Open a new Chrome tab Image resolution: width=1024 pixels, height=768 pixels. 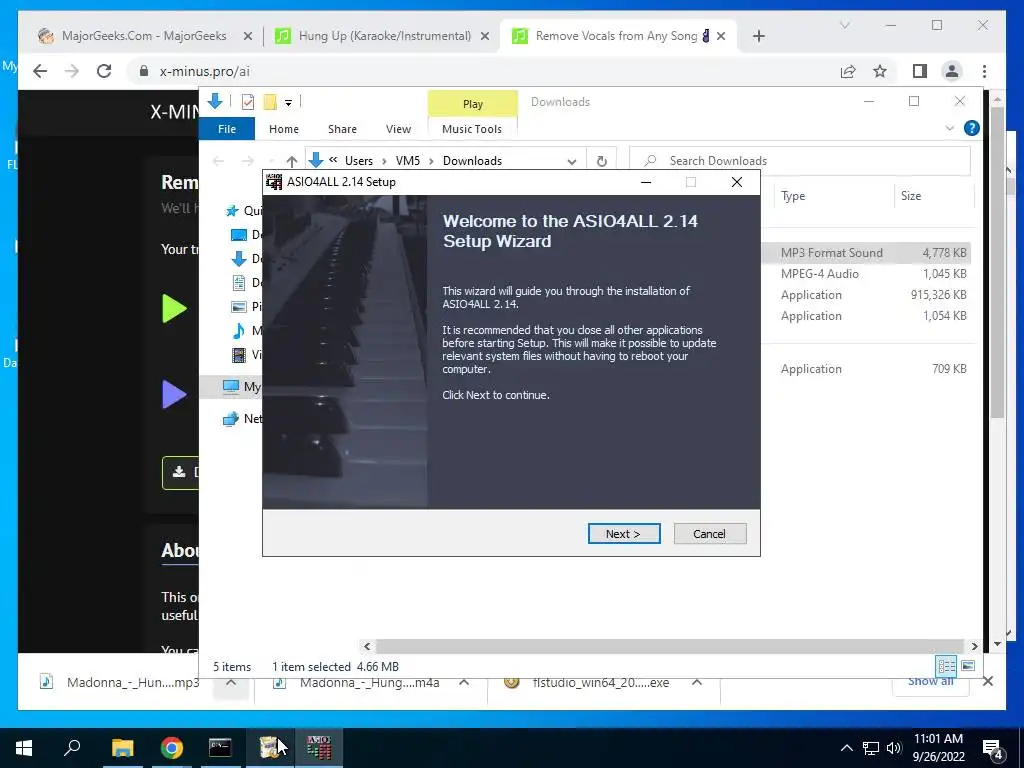(758, 36)
